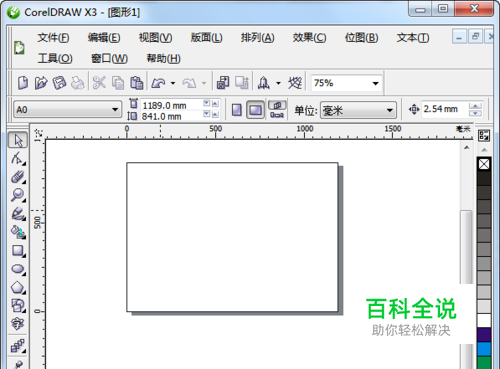This screenshot has width=500, height=369.
Task: Expand the Redo history dropdown arrow
Action: 204,83
